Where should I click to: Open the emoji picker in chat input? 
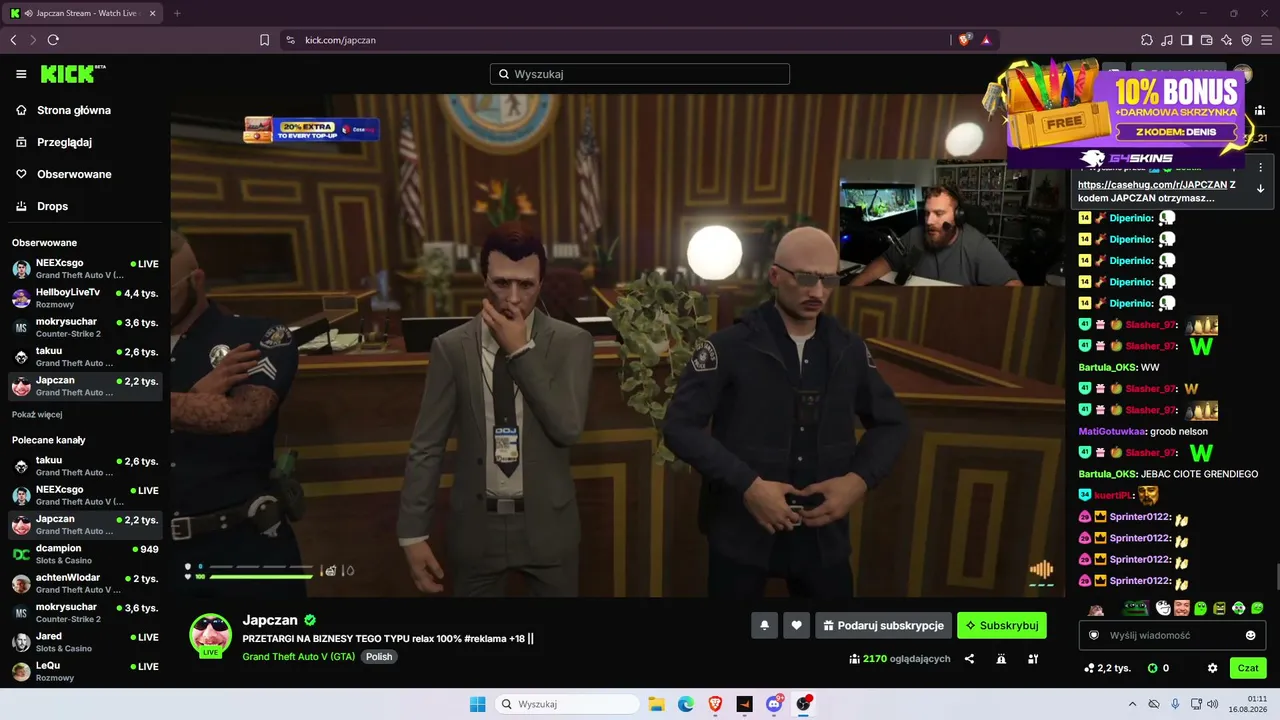tap(1251, 635)
